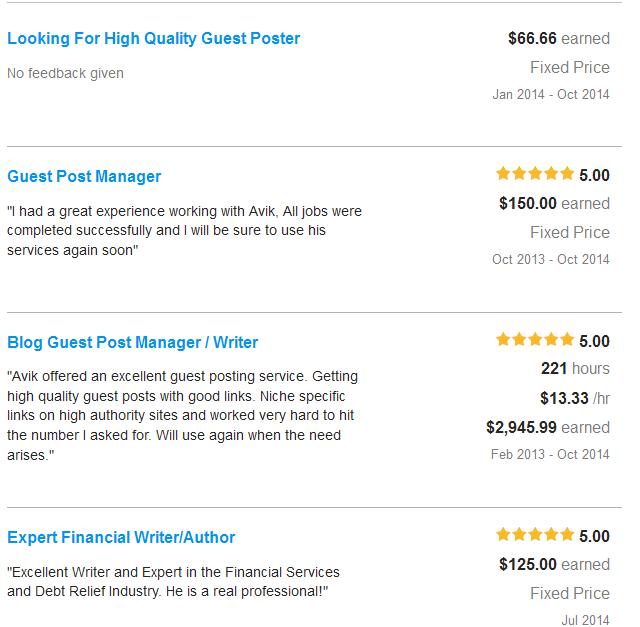Click the Jan 2014 - Oct 2014 date range
Screen dimensions: 640x627
pyautogui.click(x=551, y=95)
